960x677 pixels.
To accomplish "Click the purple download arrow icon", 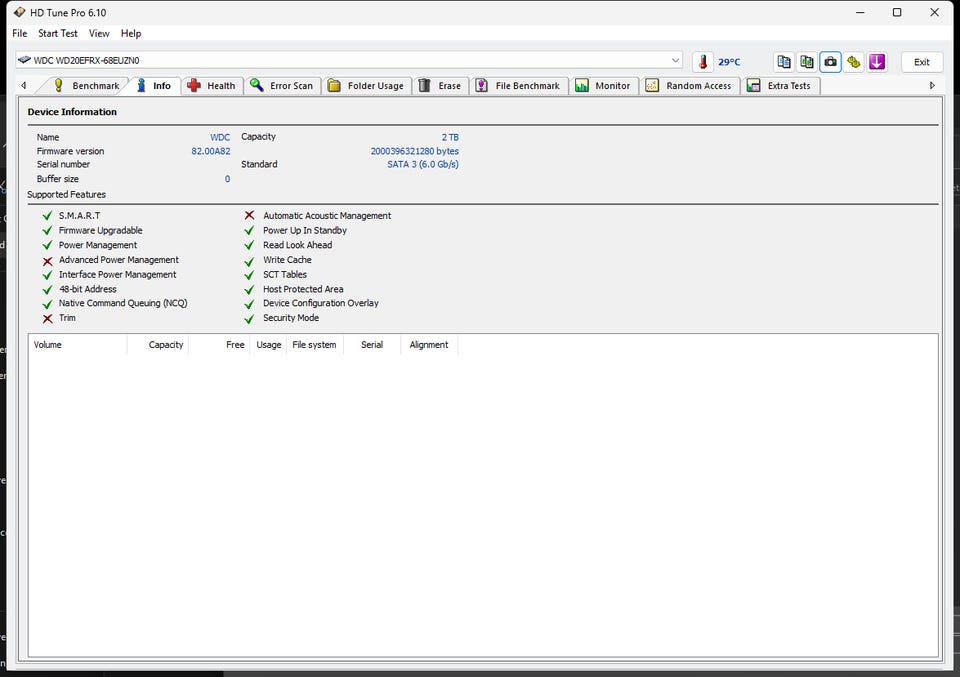I will click(x=877, y=62).
